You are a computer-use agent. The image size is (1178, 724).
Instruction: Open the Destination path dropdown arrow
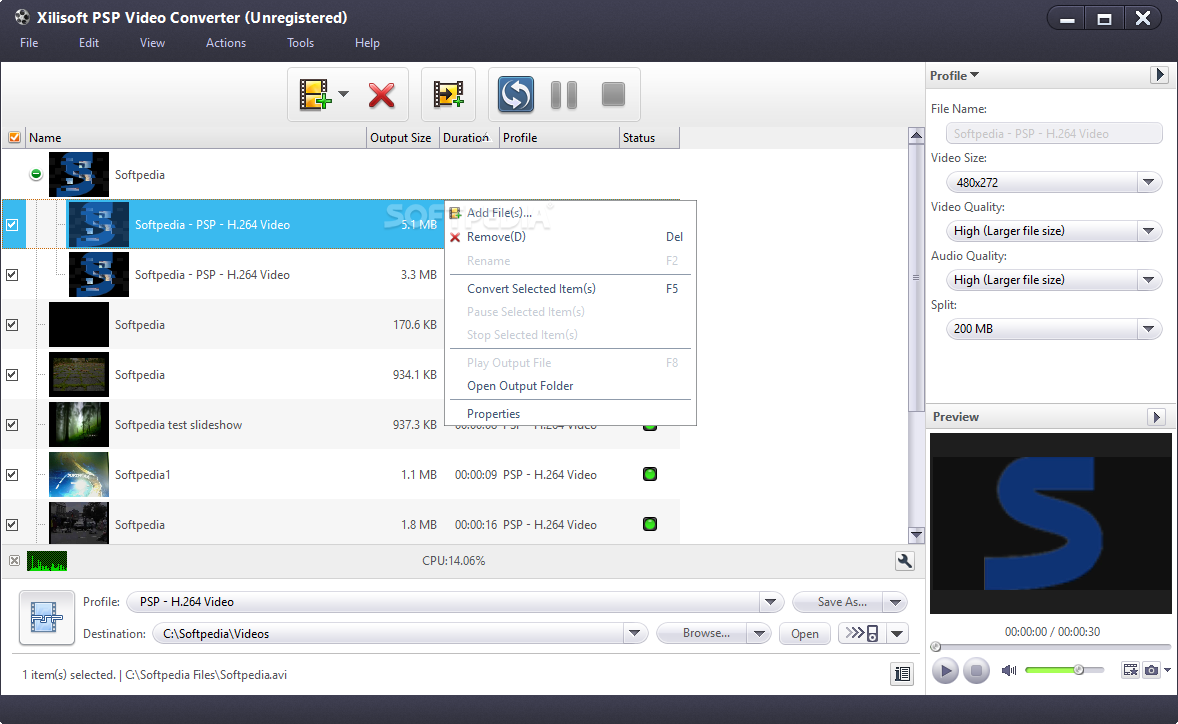(x=635, y=633)
